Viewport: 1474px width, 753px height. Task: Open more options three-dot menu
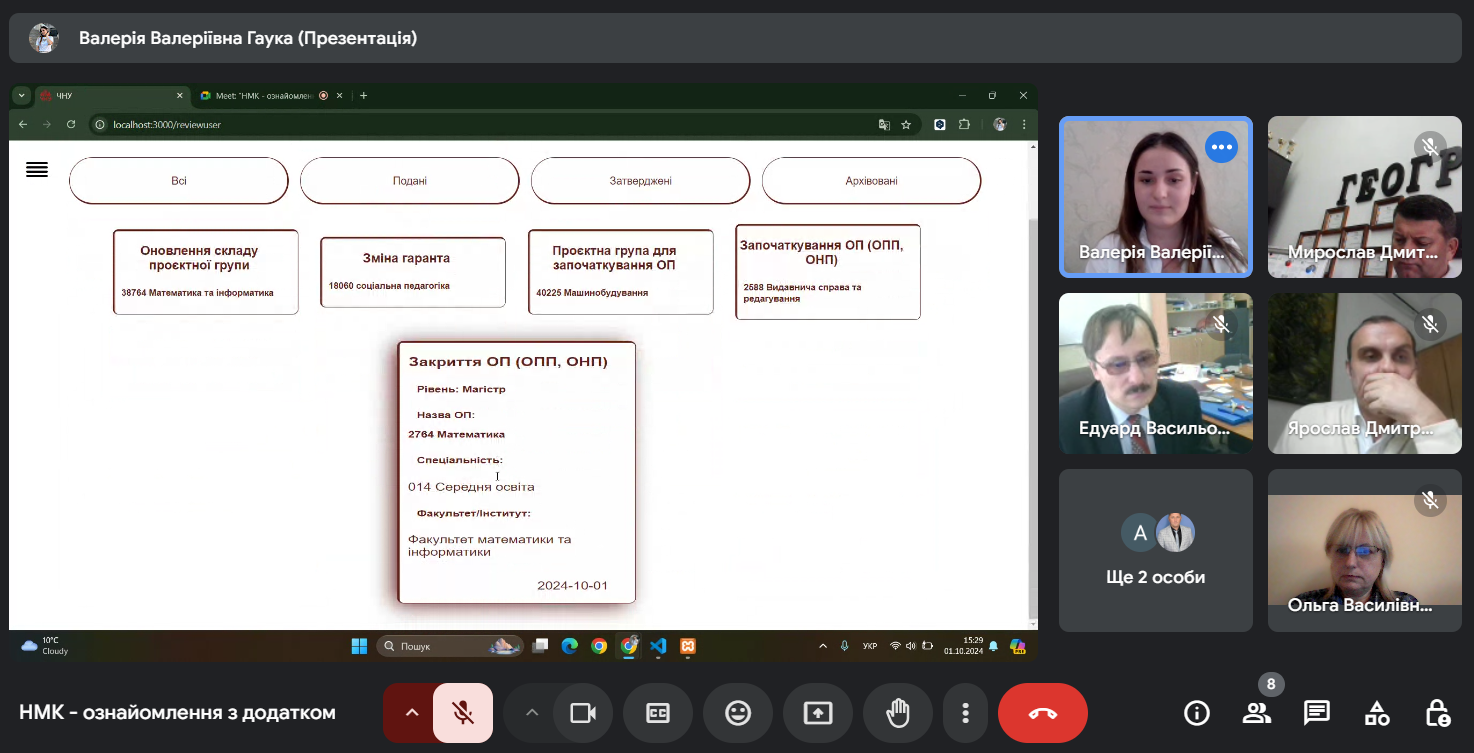(x=965, y=713)
